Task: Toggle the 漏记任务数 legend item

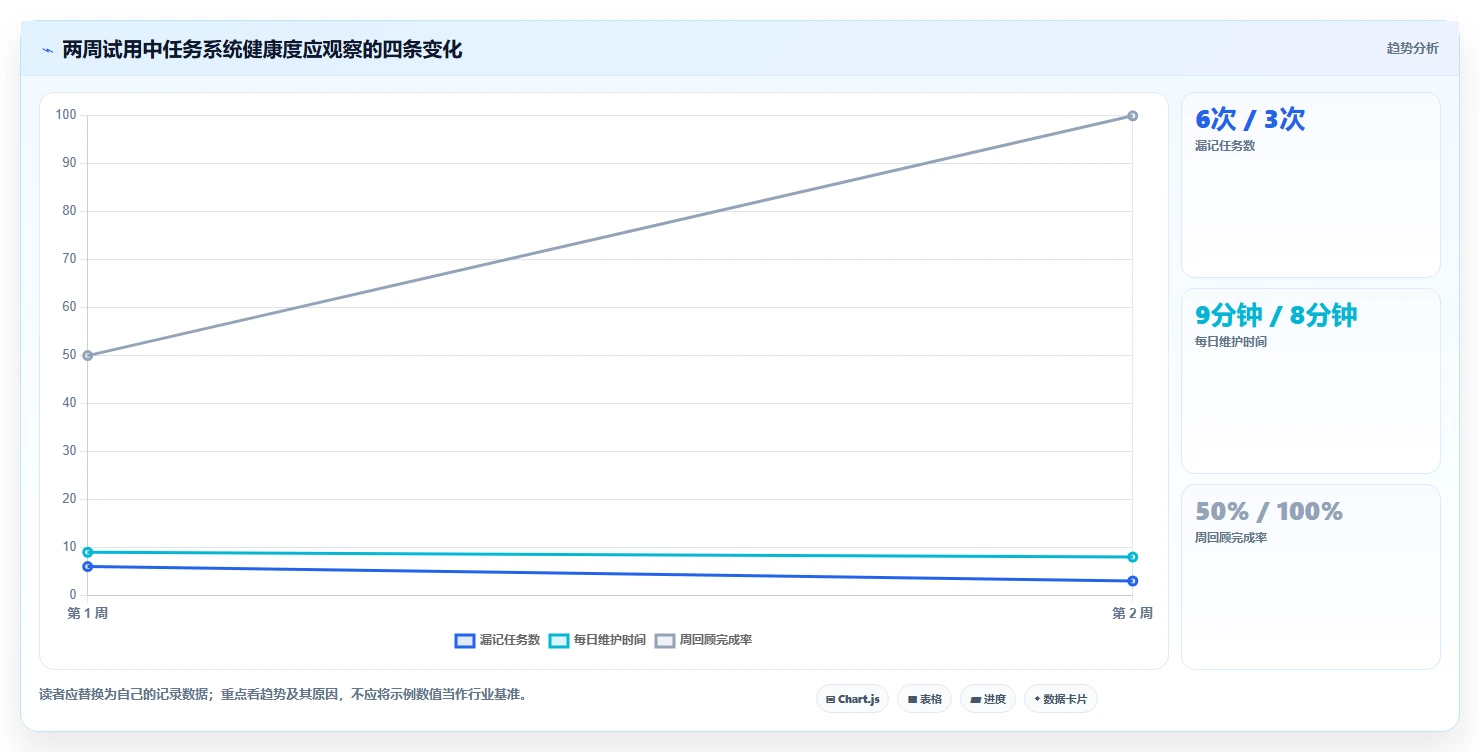Action: point(497,640)
